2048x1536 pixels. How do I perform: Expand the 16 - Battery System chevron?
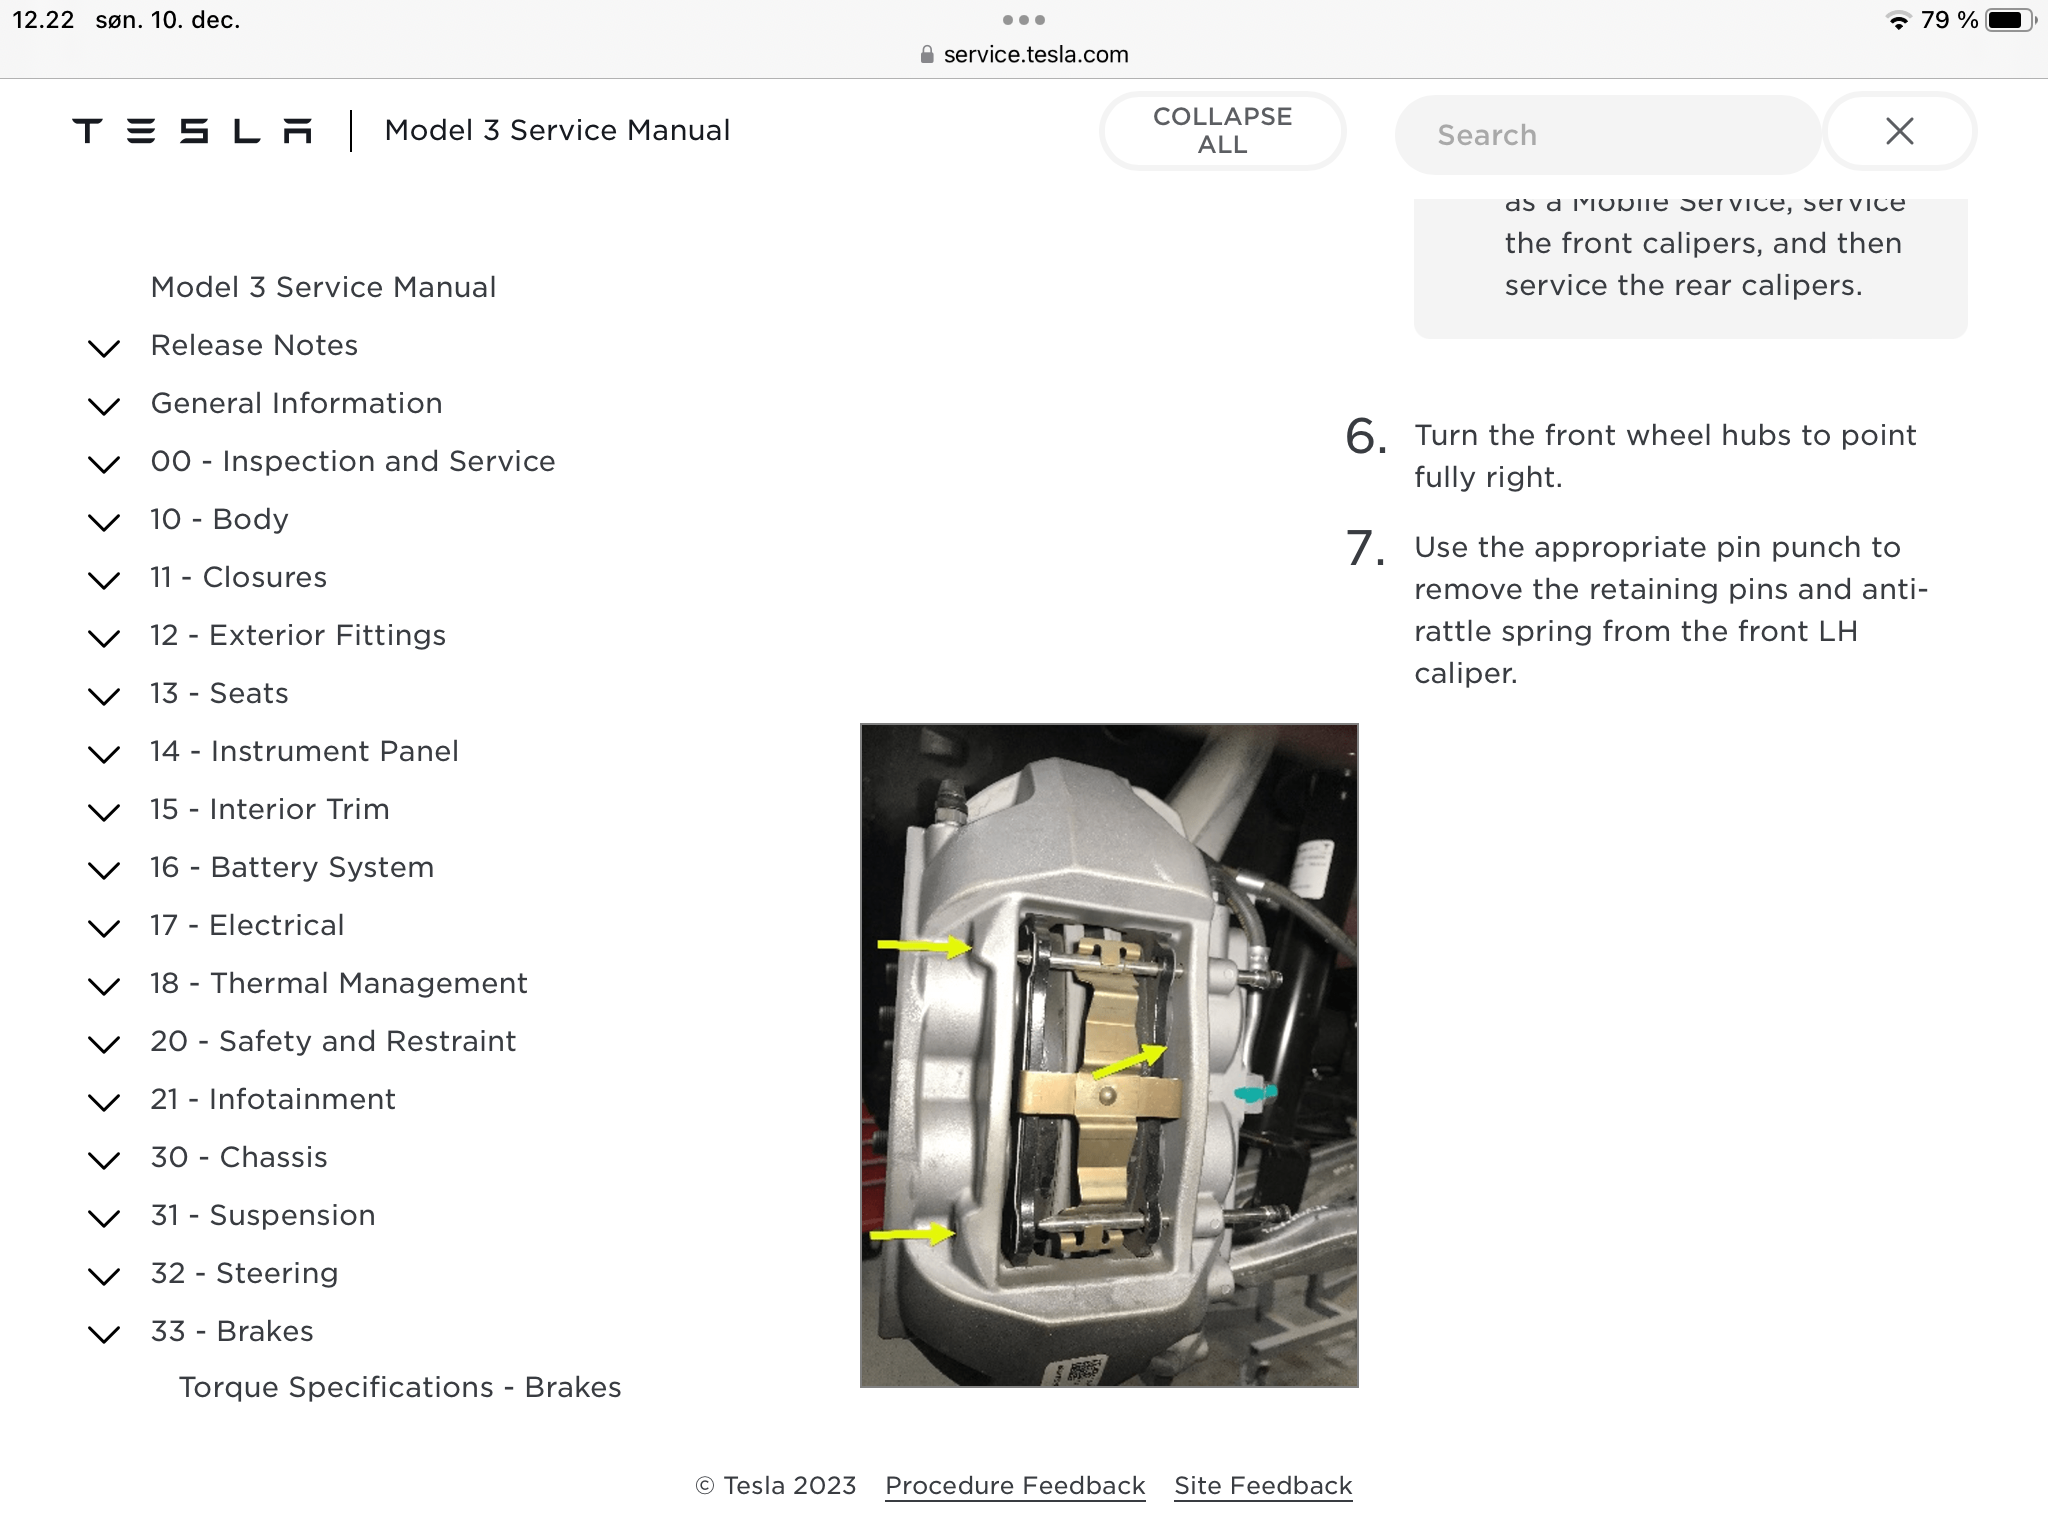pos(104,870)
